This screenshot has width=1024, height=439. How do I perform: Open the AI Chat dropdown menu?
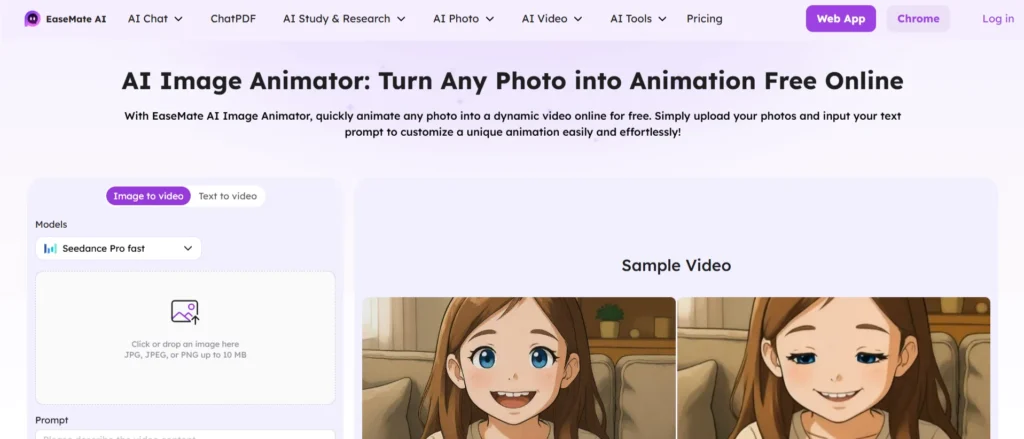coord(155,19)
